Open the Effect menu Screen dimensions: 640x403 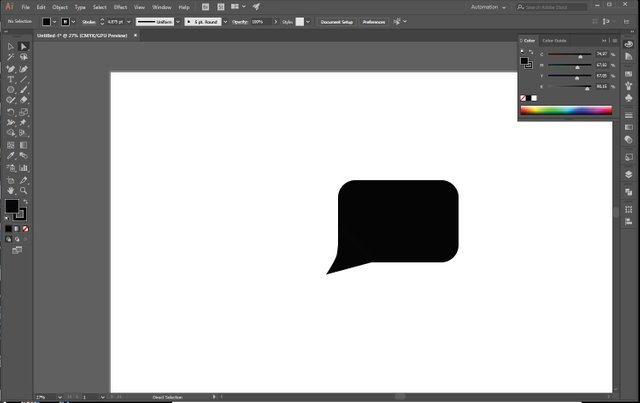(120, 7)
